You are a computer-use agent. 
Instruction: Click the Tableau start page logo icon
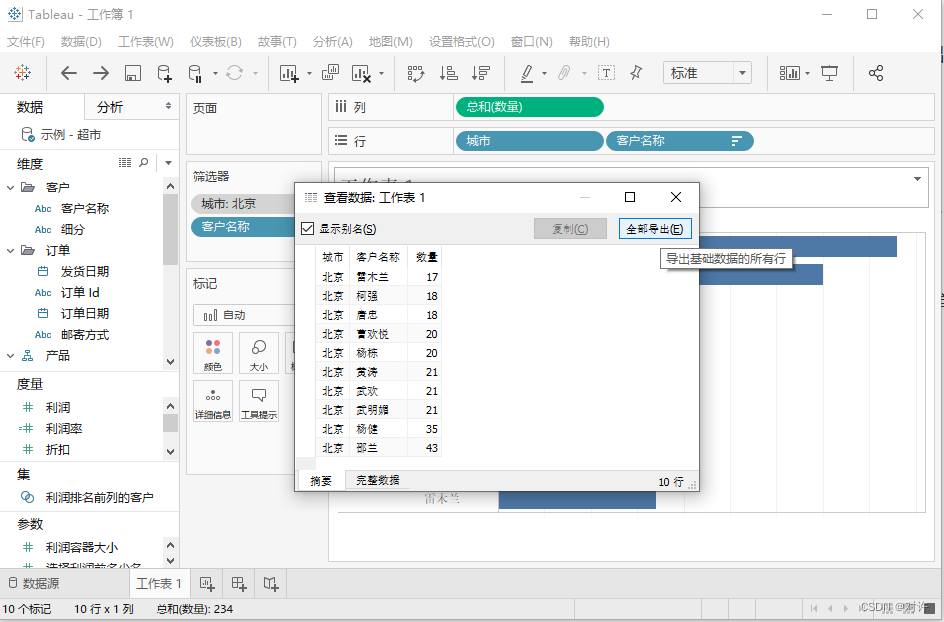click(22, 73)
